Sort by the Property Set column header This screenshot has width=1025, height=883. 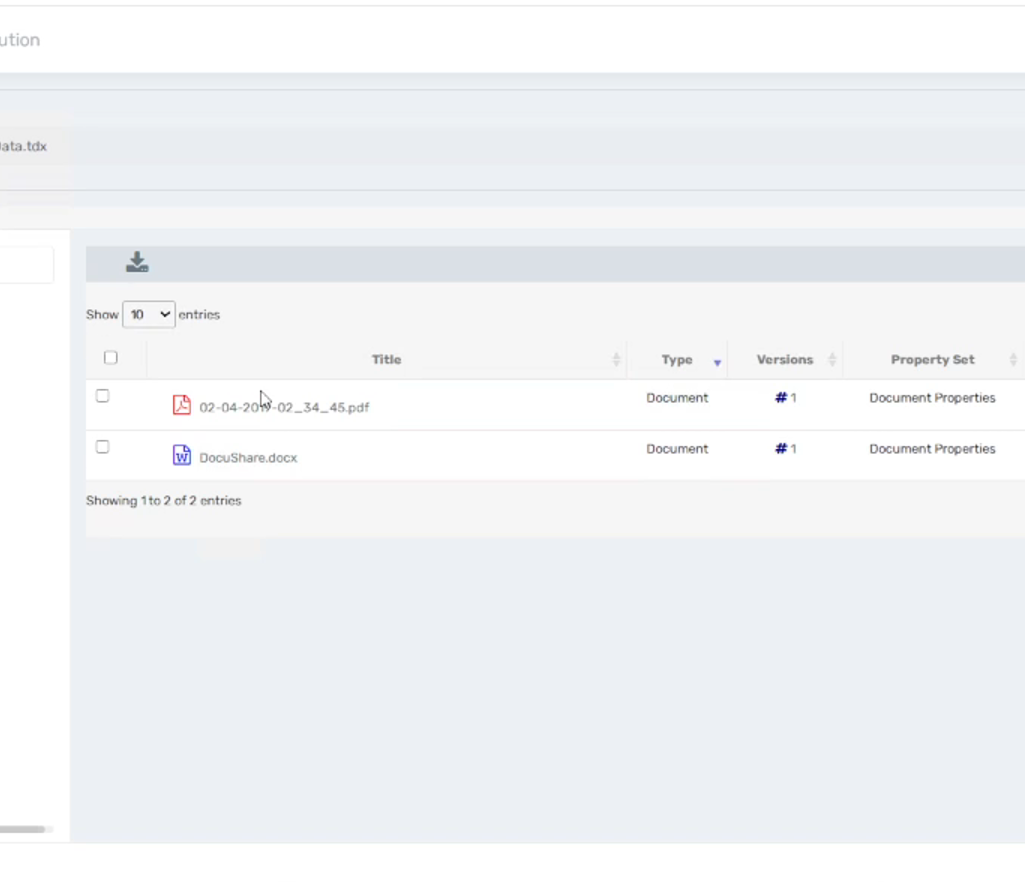(x=932, y=359)
